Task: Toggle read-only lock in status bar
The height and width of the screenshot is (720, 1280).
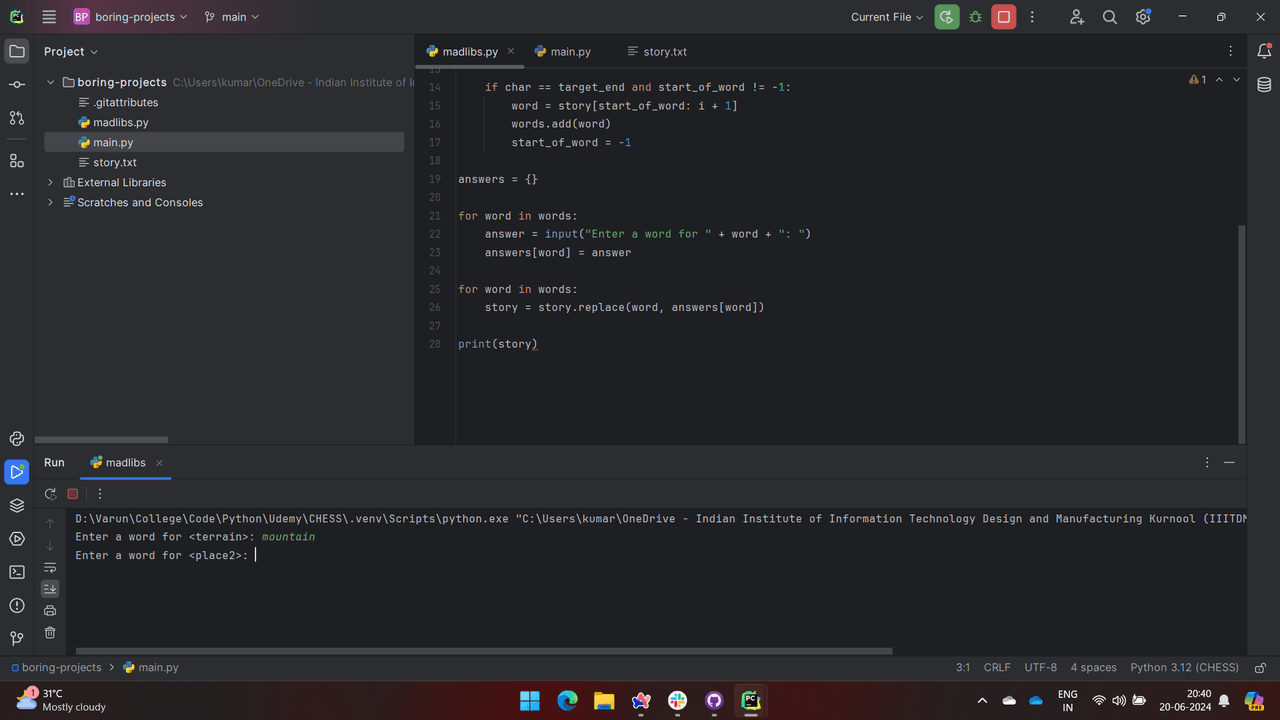Action: pyautogui.click(x=1260, y=667)
